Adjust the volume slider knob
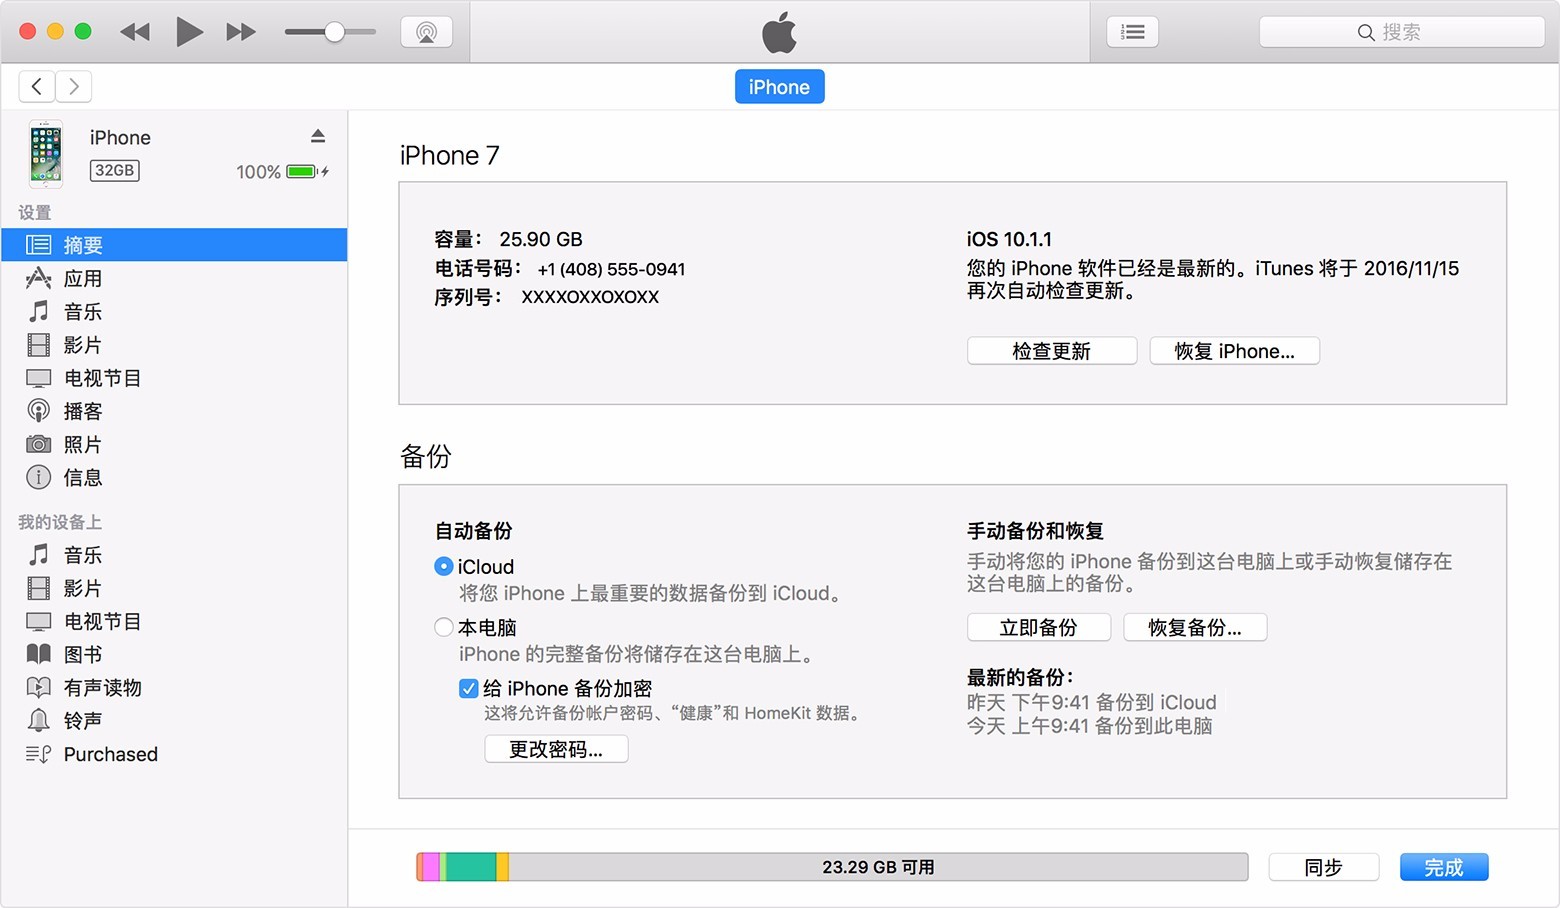 coord(335,32)
